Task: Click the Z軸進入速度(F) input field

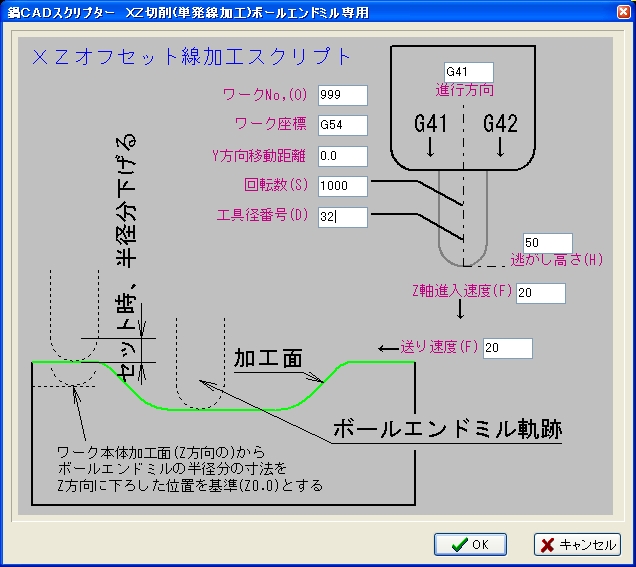Action: (x=541, y=293)
